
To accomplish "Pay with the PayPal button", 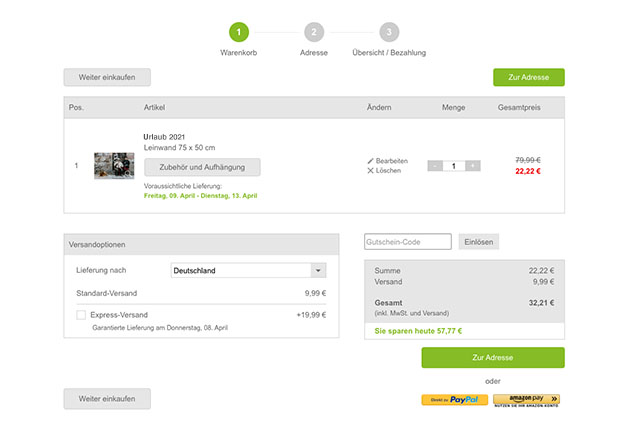I will [454, 400].
